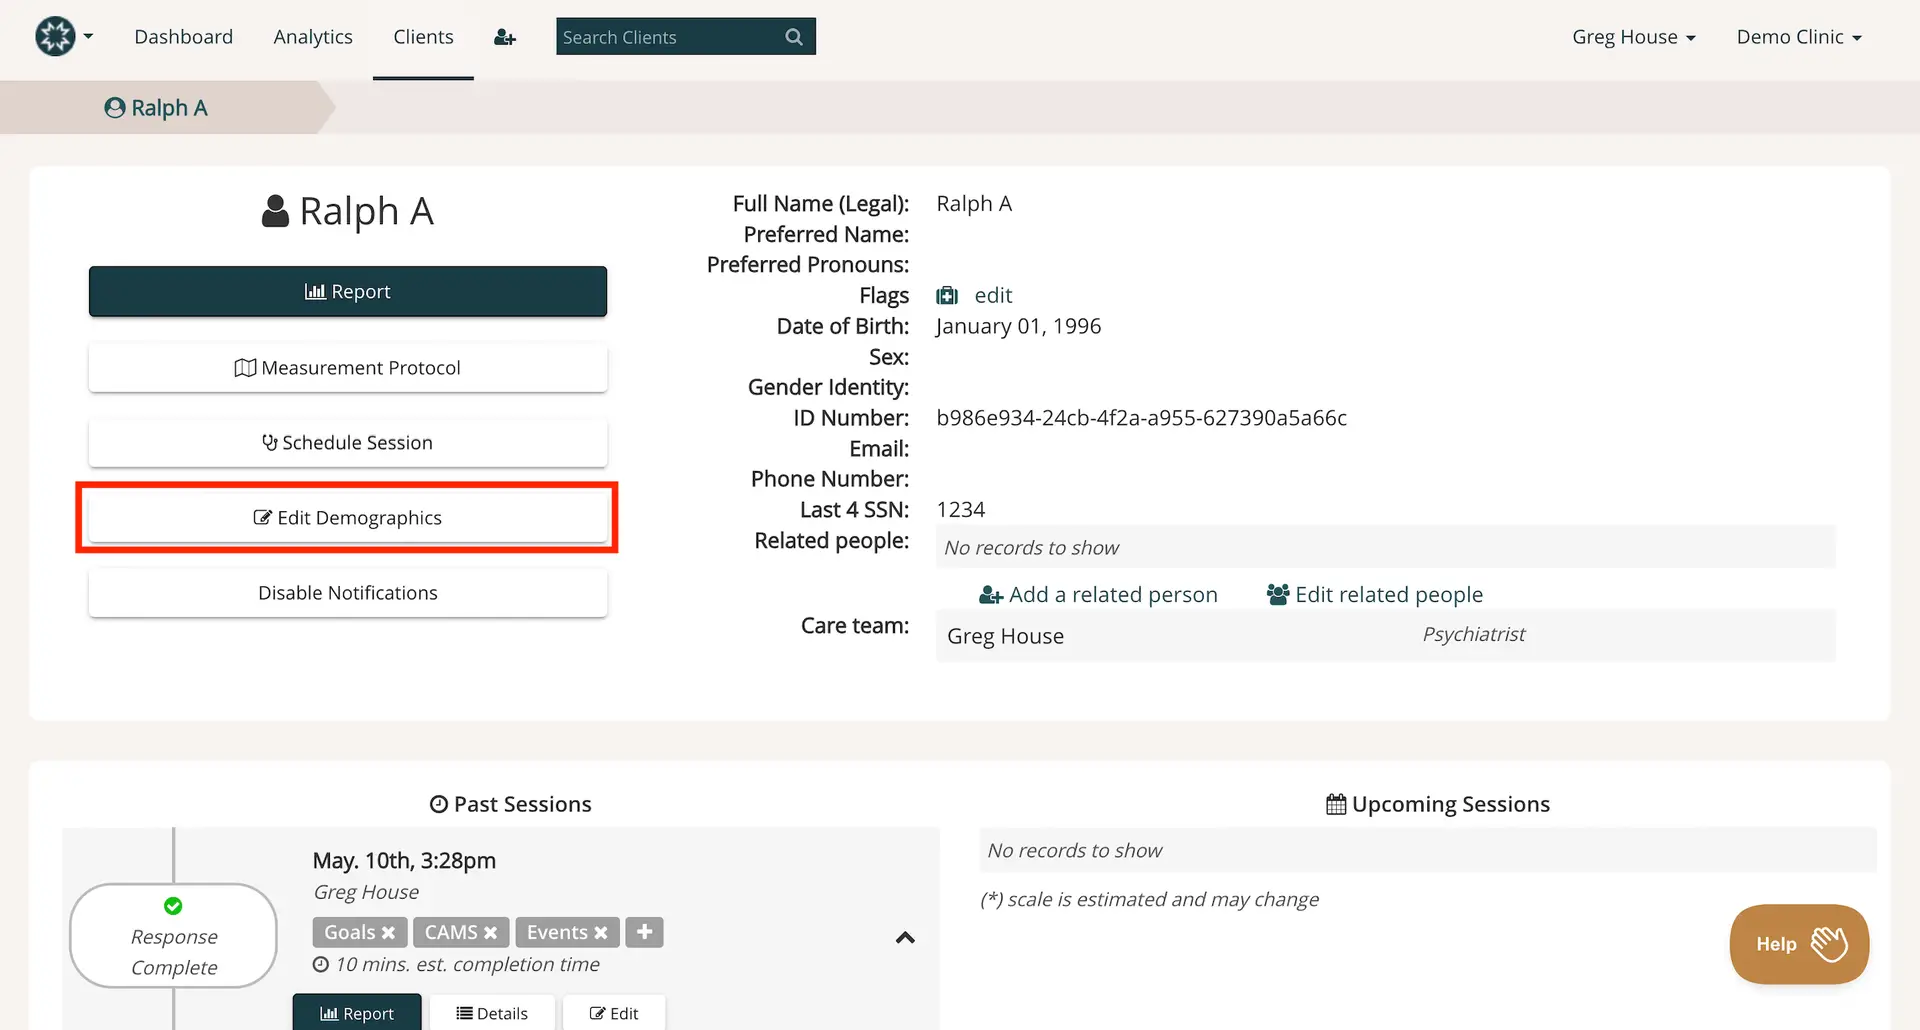Viewport: 1920px width, 1030px height.
Task: Remove the CAMS measure tag
Action: (492, 932)
